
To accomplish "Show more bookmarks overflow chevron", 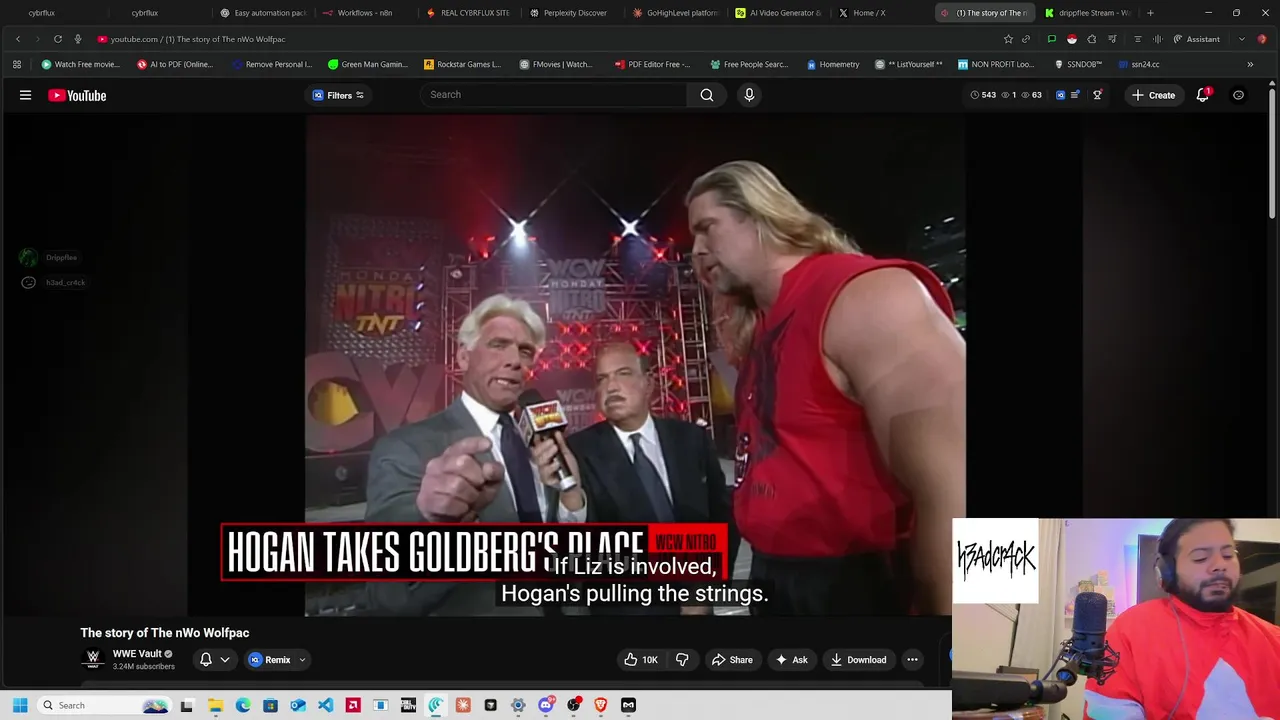I will coord(1250,64).
